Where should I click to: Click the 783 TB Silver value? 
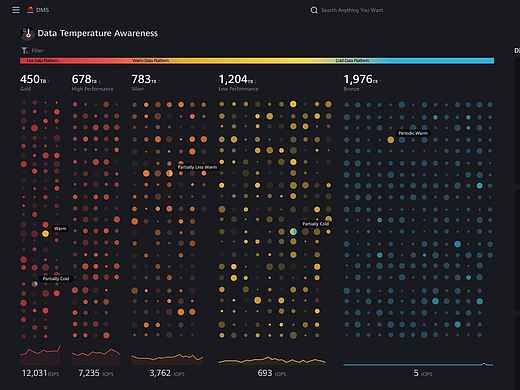coord(144,79)
